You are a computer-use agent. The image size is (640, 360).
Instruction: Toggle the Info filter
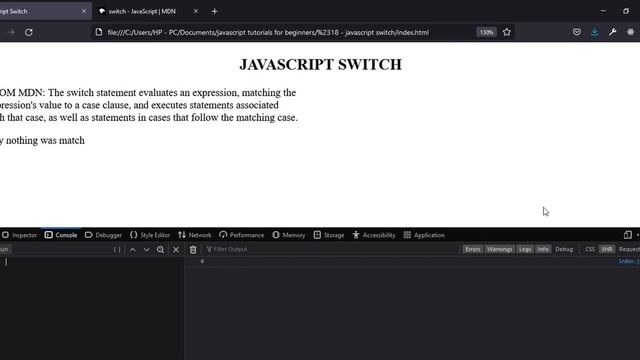coord(543,249)
